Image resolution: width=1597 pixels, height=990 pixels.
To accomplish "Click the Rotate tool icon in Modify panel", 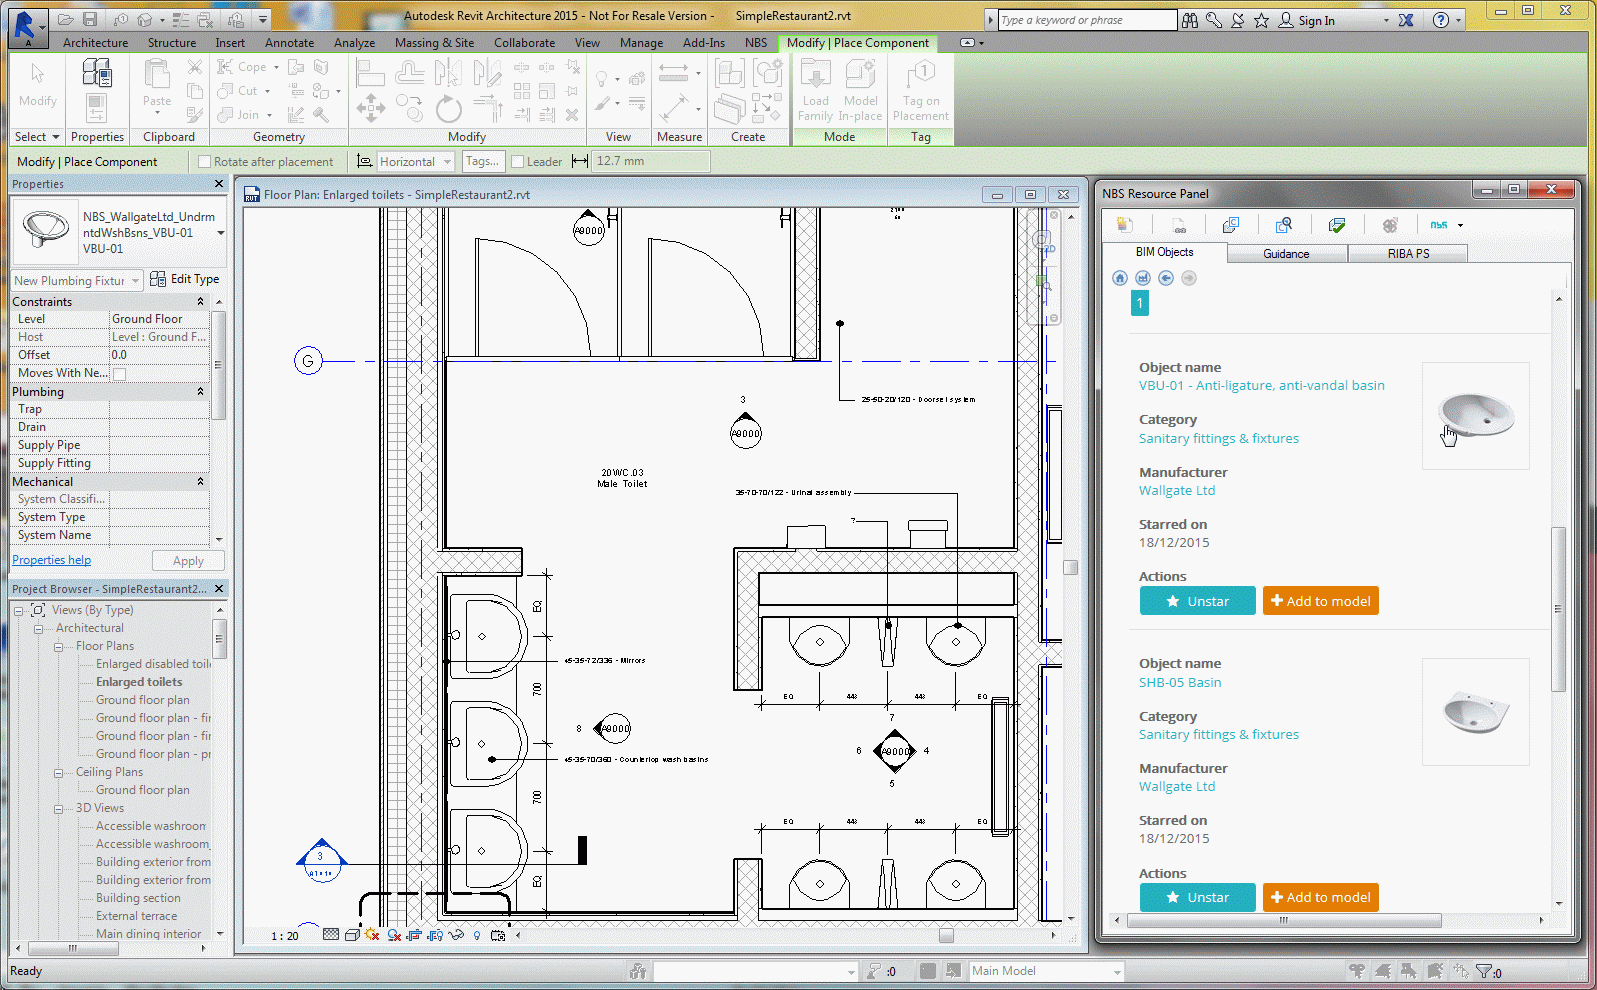I will click(x=449, y=108).
